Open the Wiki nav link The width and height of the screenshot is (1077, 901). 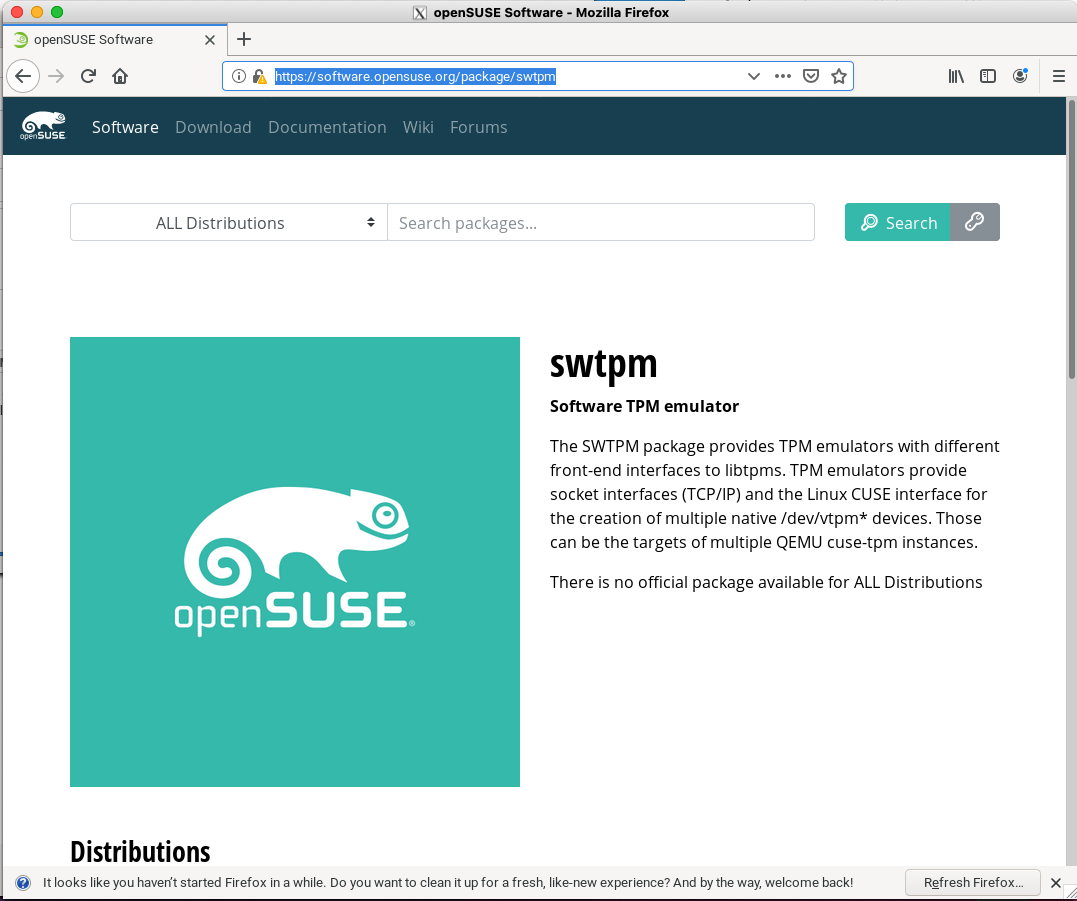[x=418, y=127]
